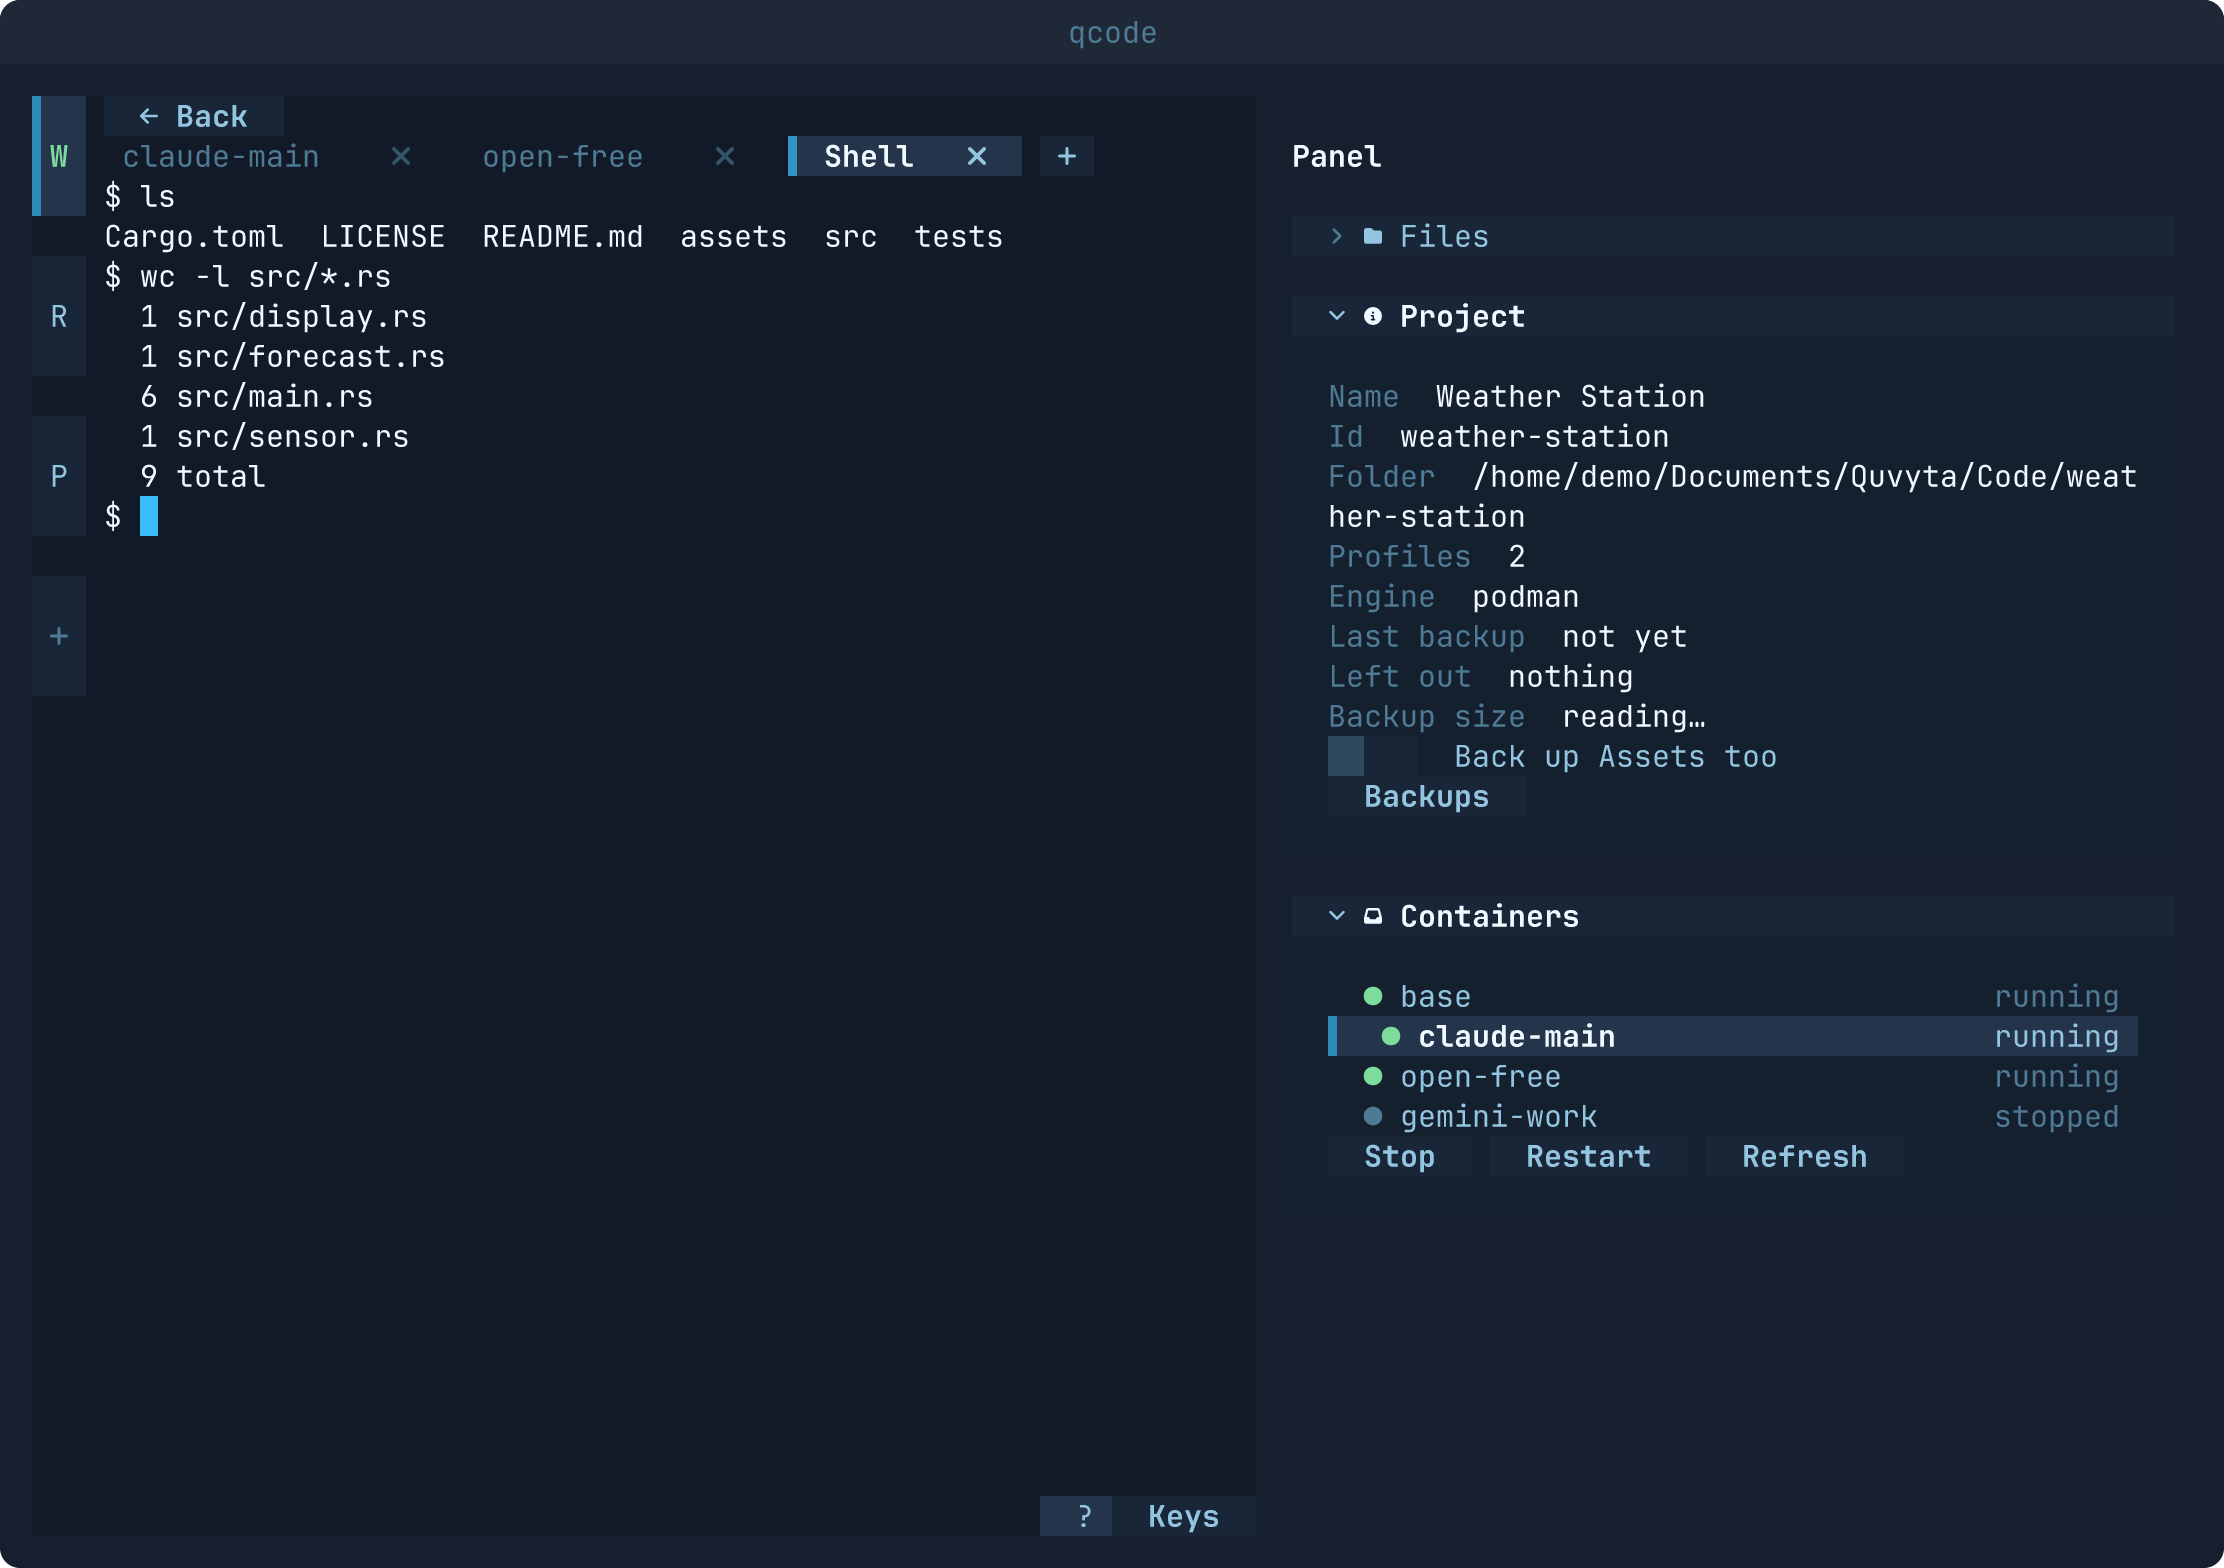Click the 'nothing' left out value
2224x1568 pixels.
pyautogui.click(x=1571, y=676)
